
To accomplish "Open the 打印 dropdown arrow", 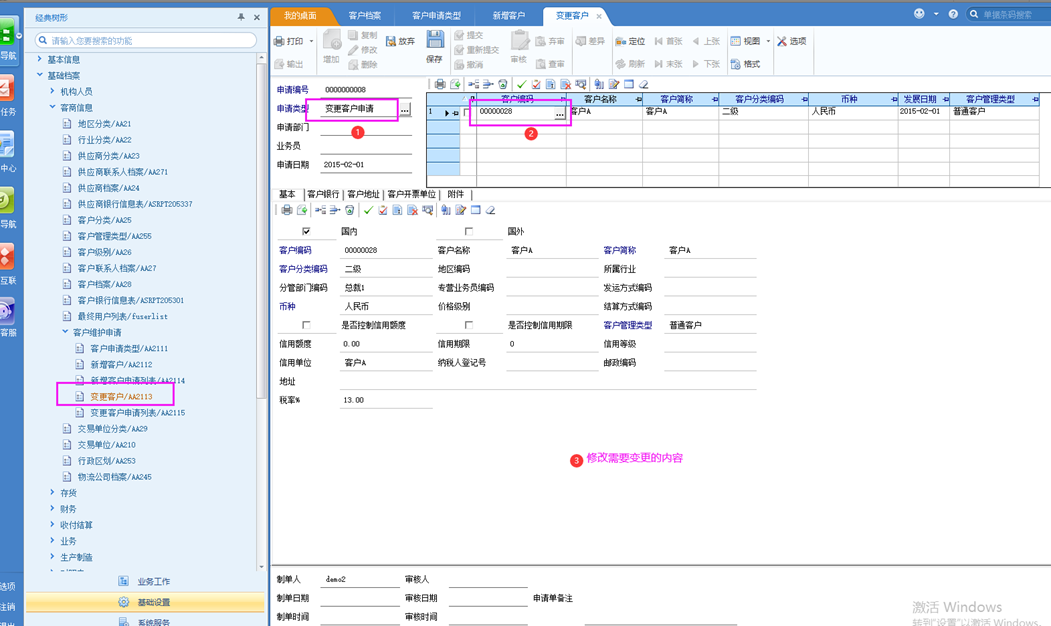I will point(311,42).
